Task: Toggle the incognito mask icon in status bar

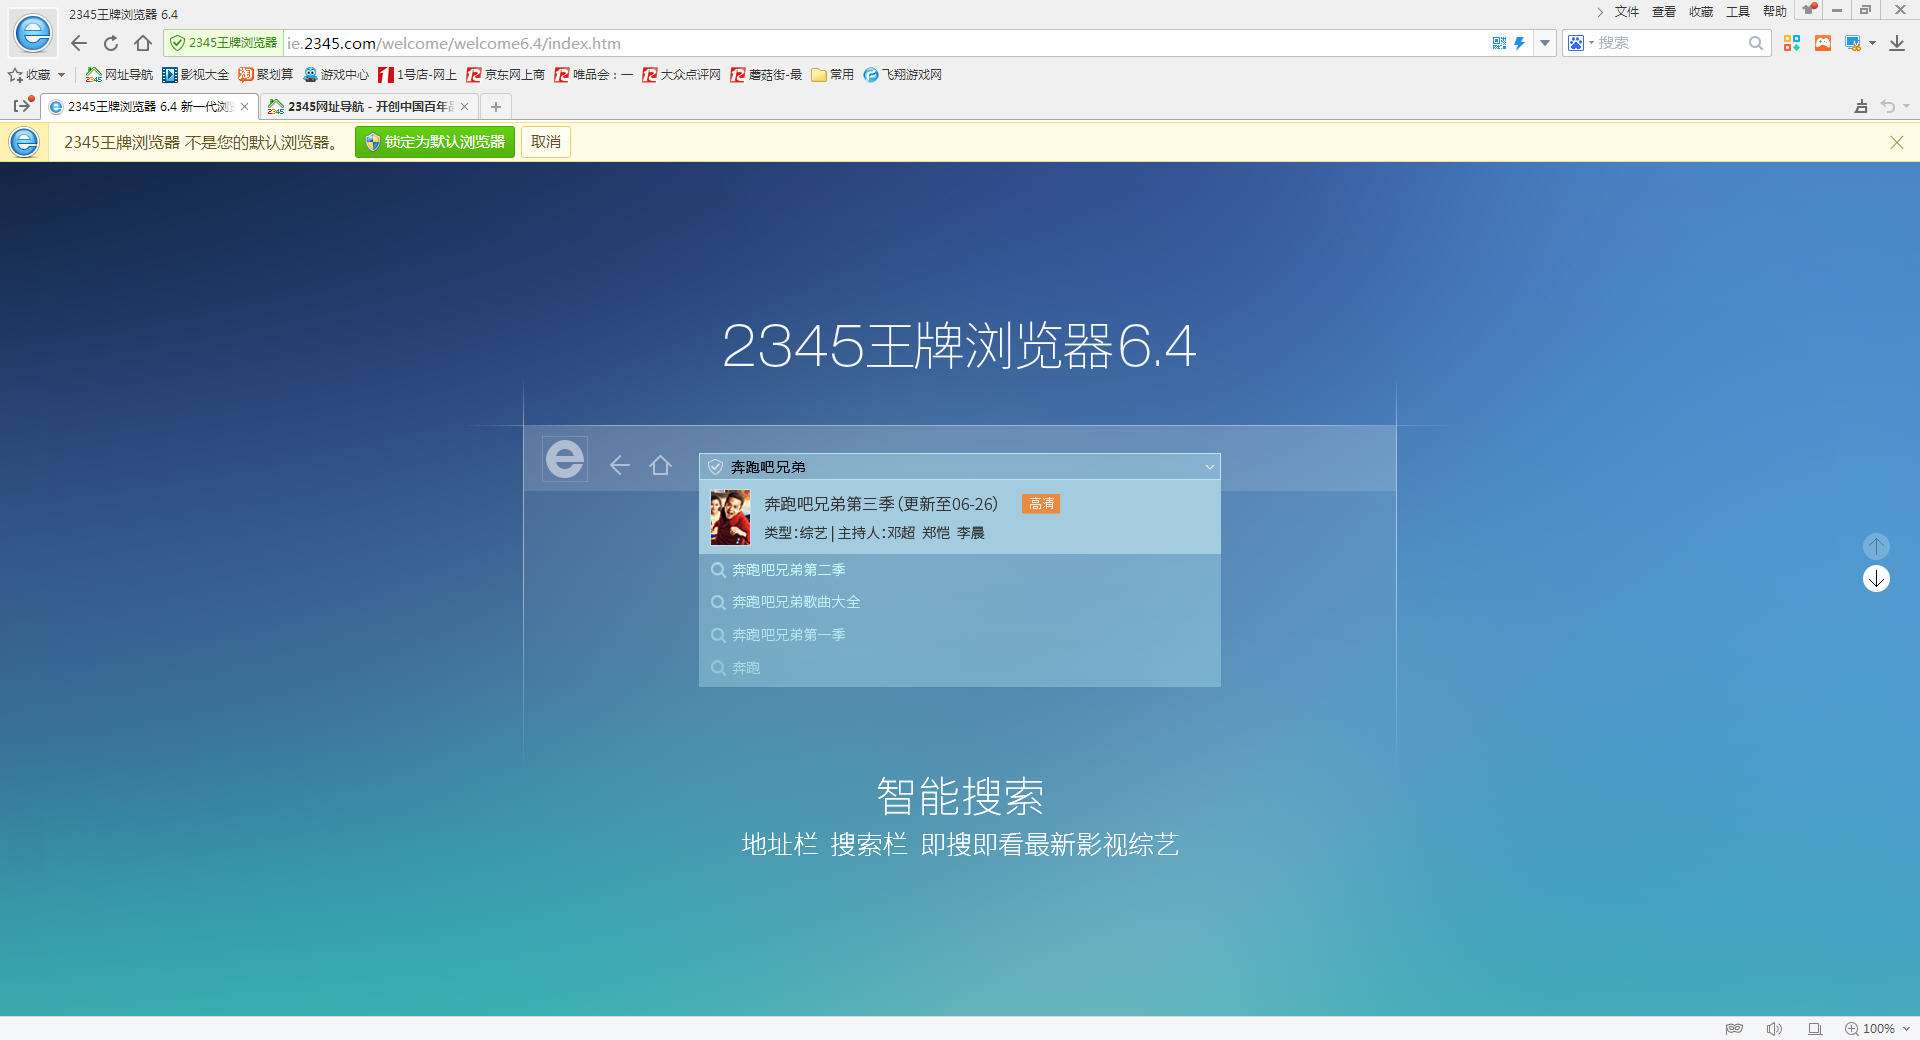Action: (x=1734, y=1028)
